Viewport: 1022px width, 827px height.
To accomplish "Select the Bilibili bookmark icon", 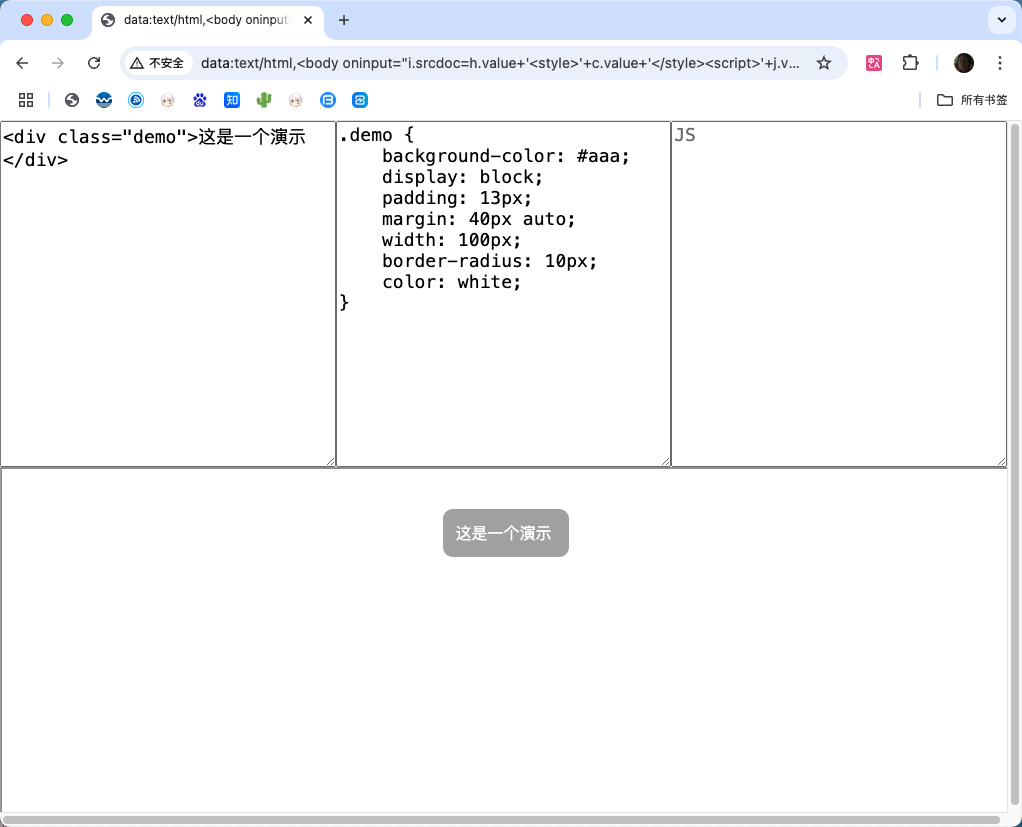I will pos(328,100).
